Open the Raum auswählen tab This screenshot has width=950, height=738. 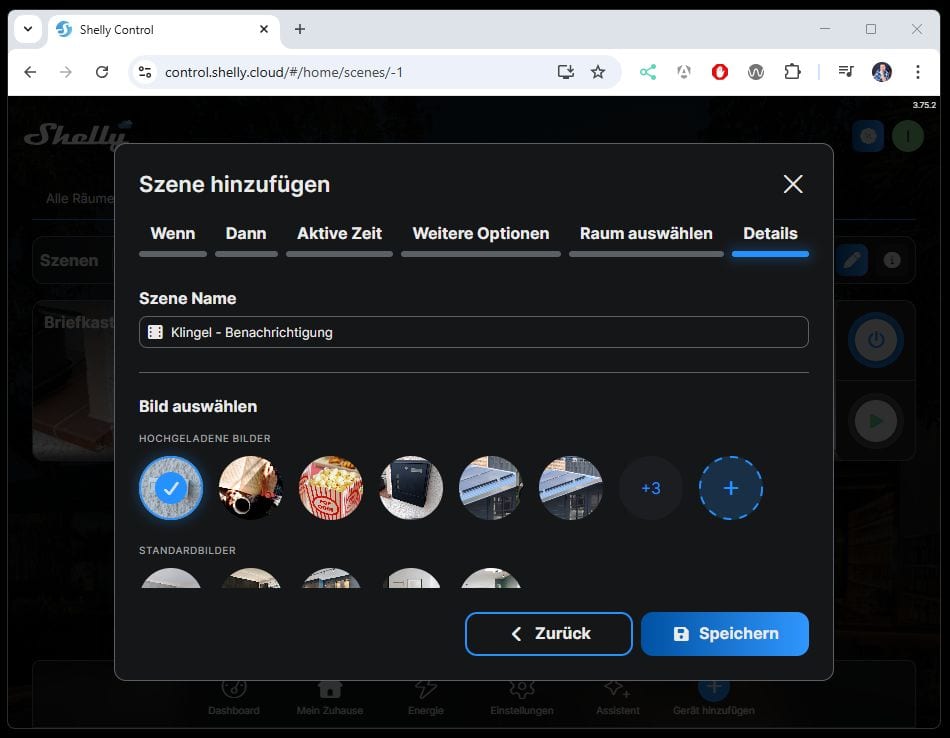tap(646, 234)
